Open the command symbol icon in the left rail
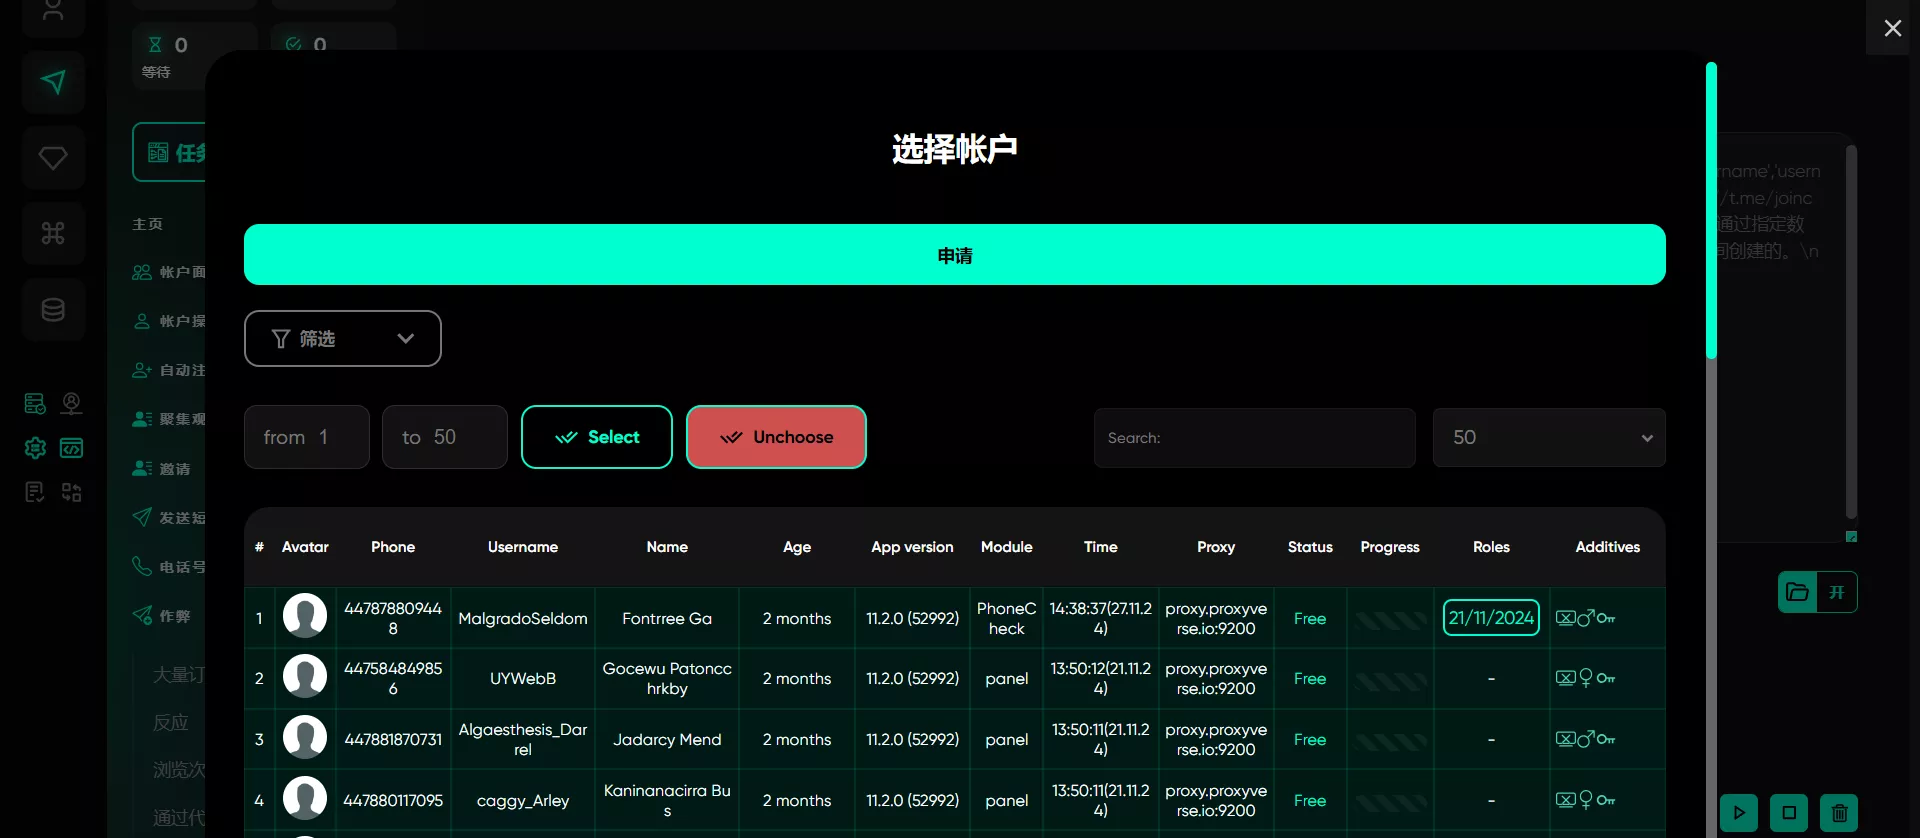The height and width of the screenshot is (838, 1920). [53, 233]
